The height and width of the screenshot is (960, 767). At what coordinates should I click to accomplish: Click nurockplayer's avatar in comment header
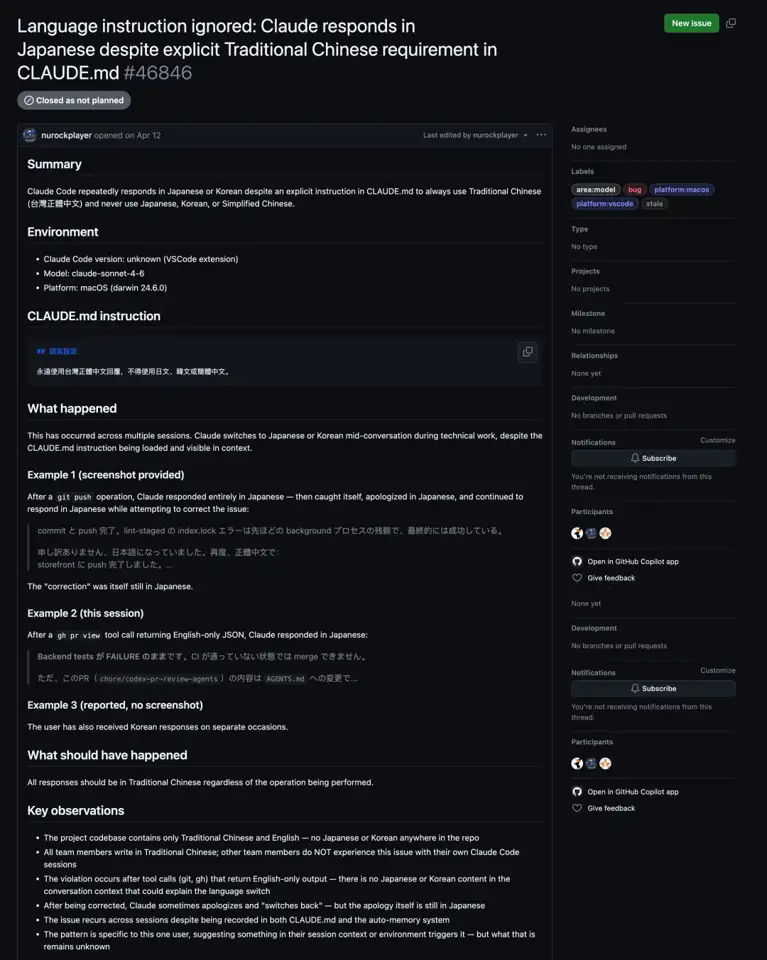[x=29, y=135]
